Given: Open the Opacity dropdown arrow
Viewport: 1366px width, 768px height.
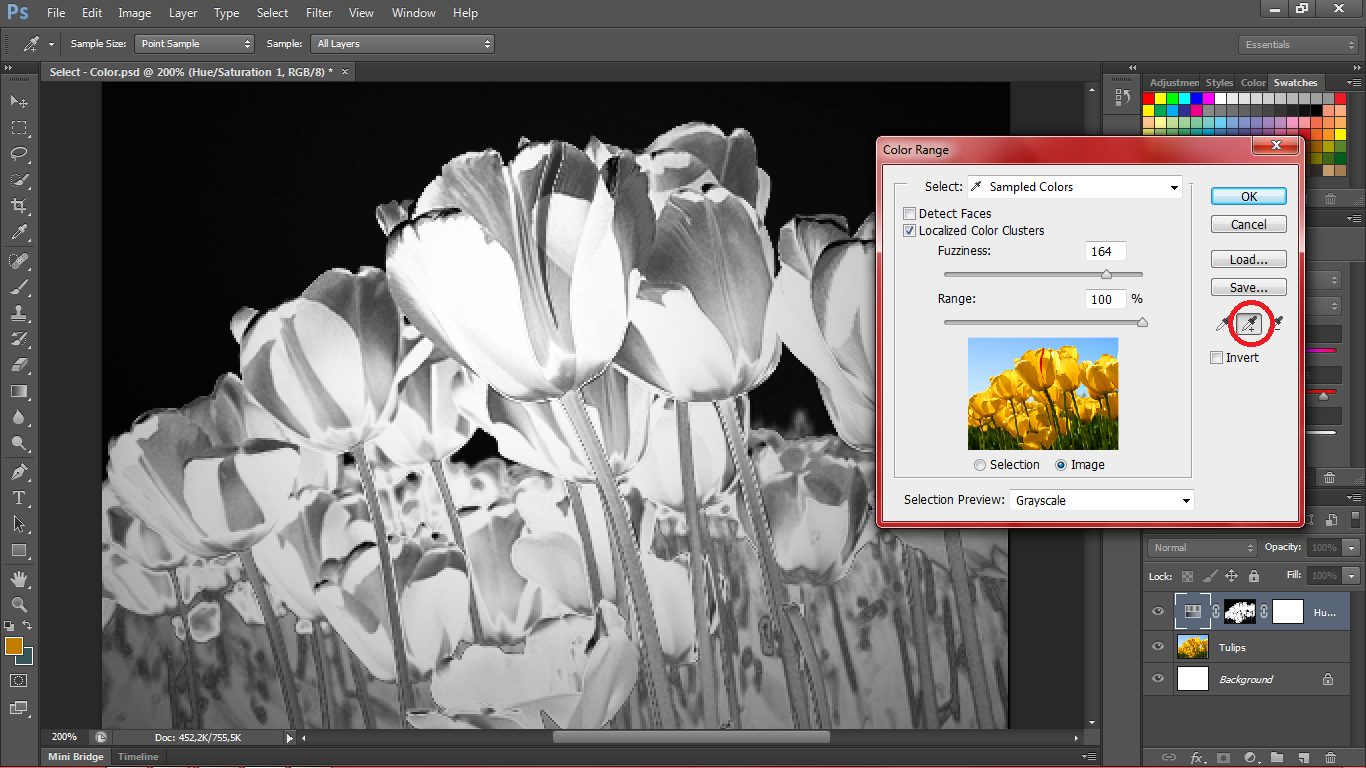Looking at the screenshot, I should pos(1351,548).
